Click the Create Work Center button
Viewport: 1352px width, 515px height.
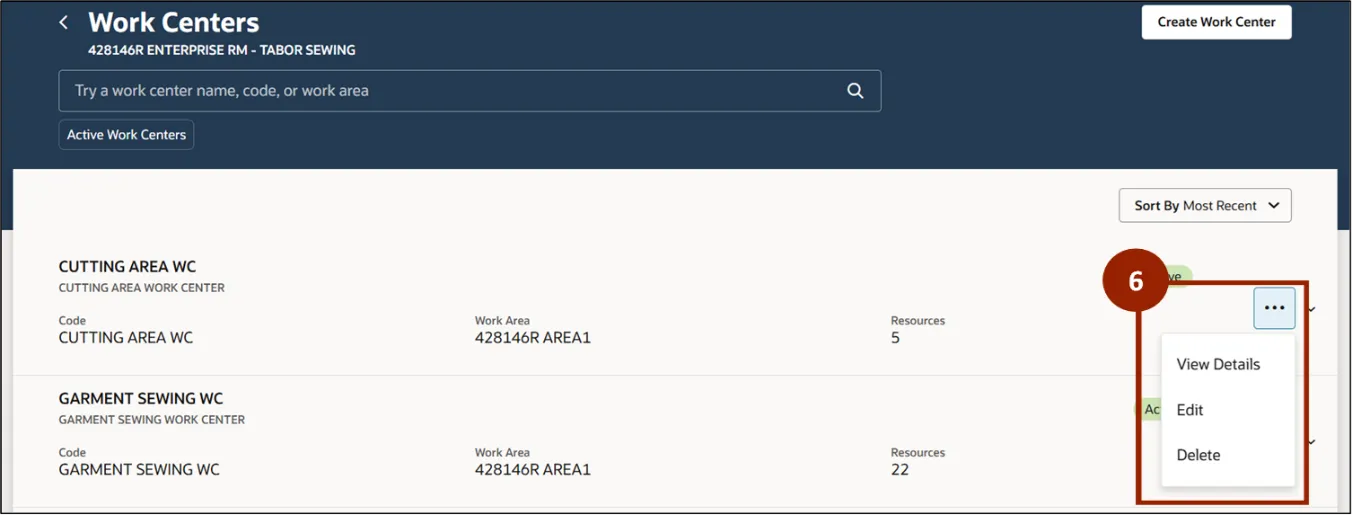[x=1216, y=22]
